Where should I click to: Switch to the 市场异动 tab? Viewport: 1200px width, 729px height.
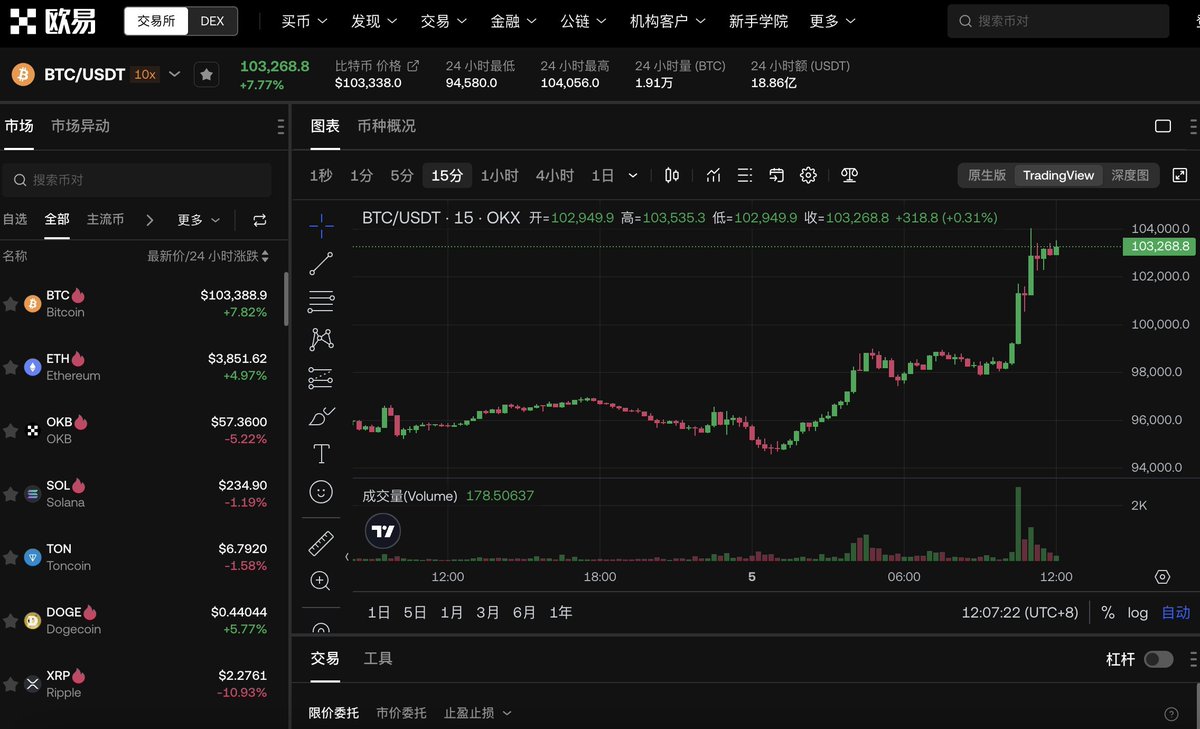80,126
